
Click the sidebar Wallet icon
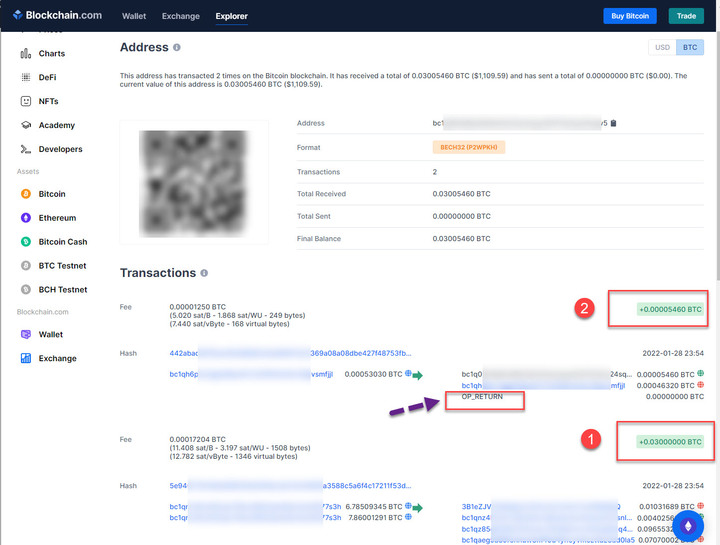26,334
